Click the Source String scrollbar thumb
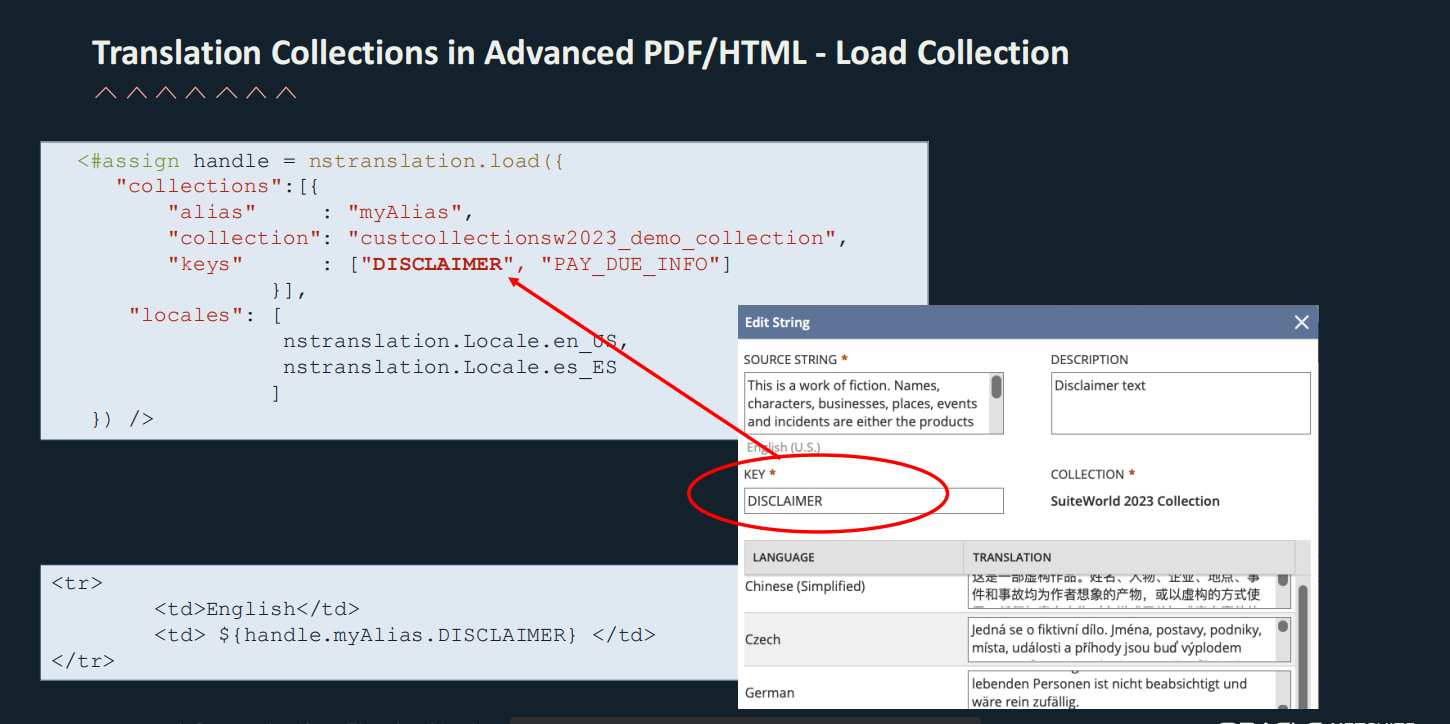Image resolution: width=1450 pixels, height=724 pixels. [996, 387]
